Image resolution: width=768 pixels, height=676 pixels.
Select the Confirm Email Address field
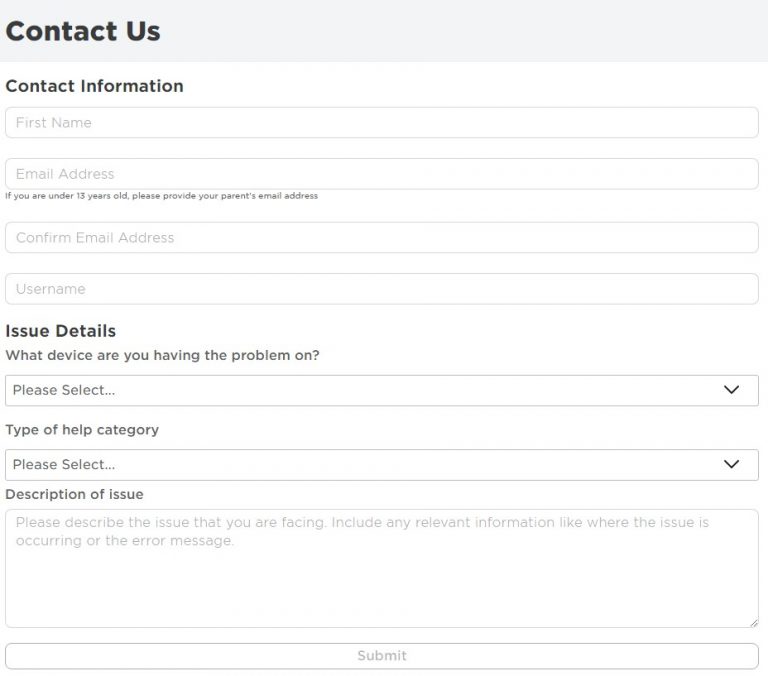[x=381, y=238]
